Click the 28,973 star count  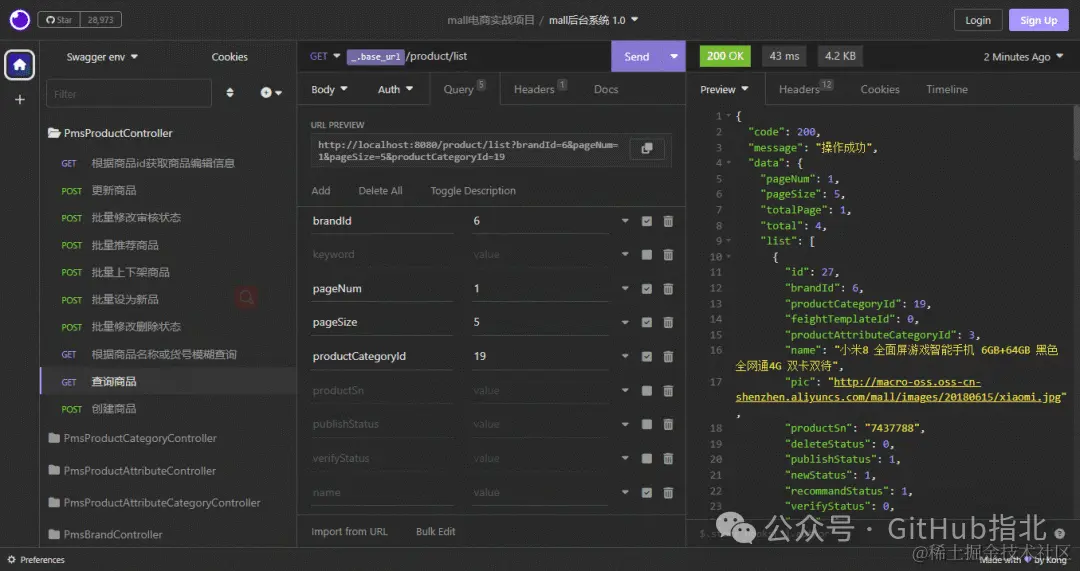101,20
